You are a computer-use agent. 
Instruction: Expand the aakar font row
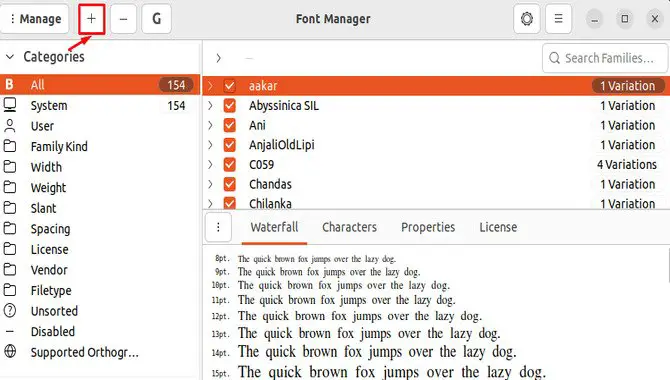click(x=210, y=85)
